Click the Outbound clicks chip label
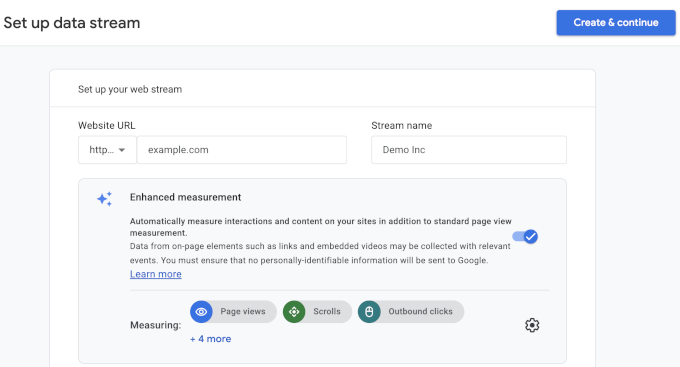 [420, 311]
